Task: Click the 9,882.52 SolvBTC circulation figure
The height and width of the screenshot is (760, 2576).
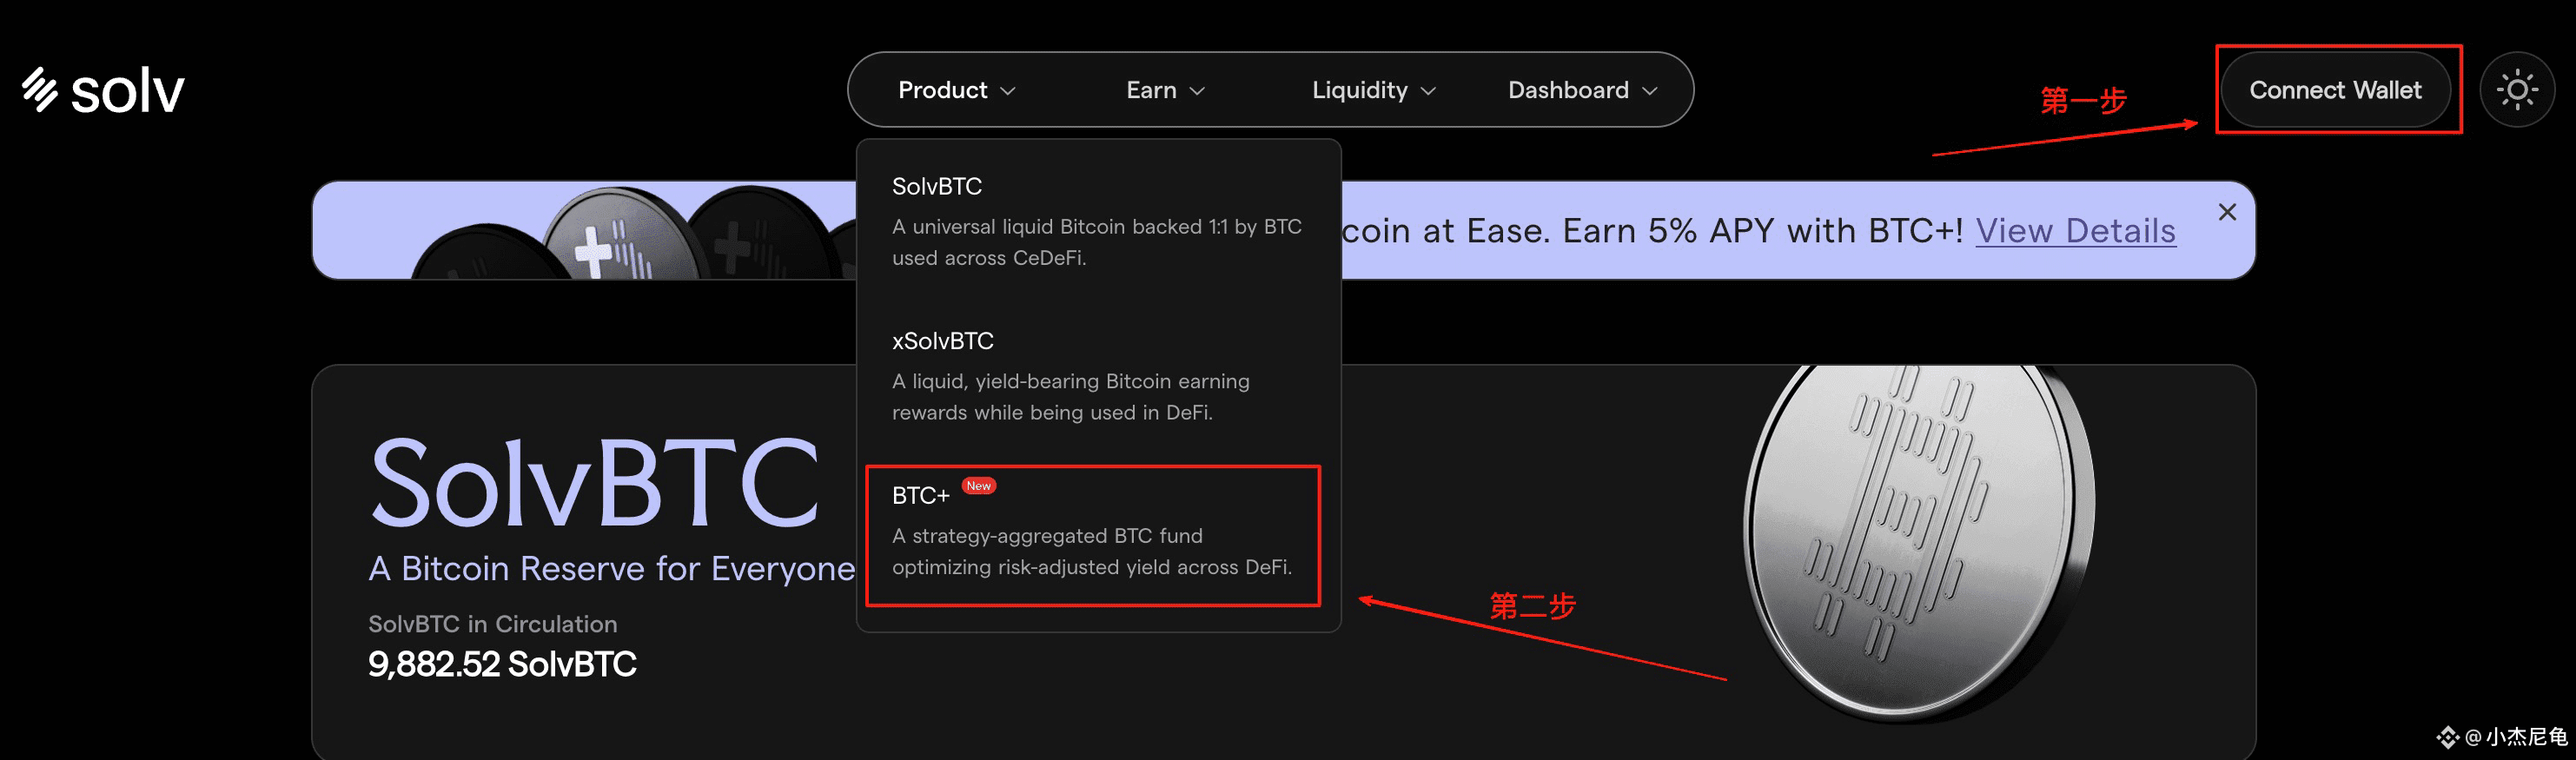Action: click(x=502, y=664)
